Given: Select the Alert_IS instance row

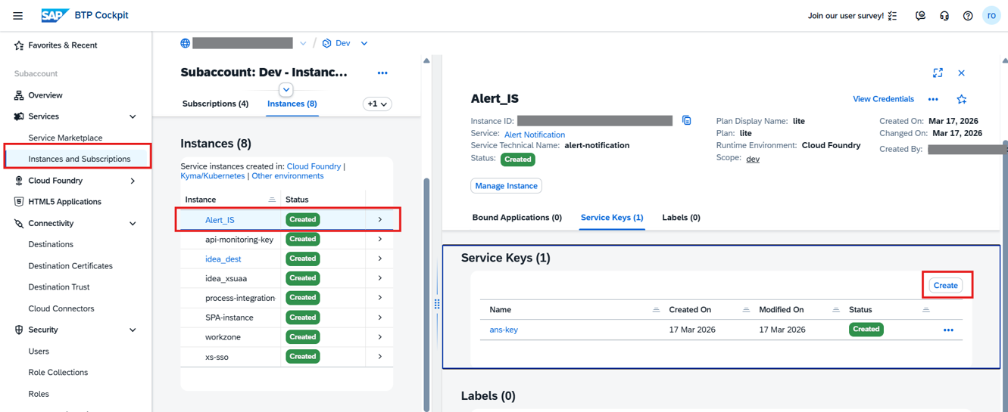Looking at the screenshot, I should 288,219.
